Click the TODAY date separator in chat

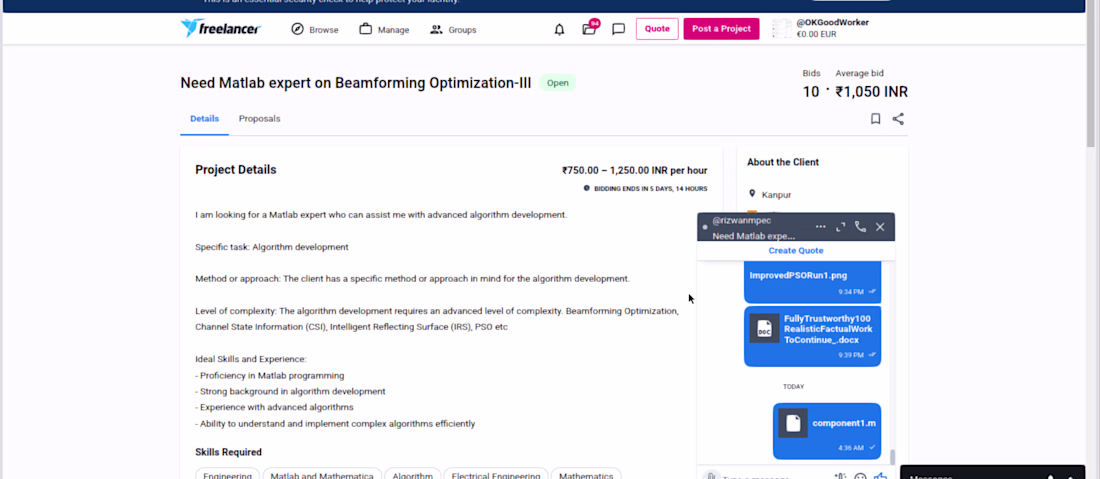793,386
